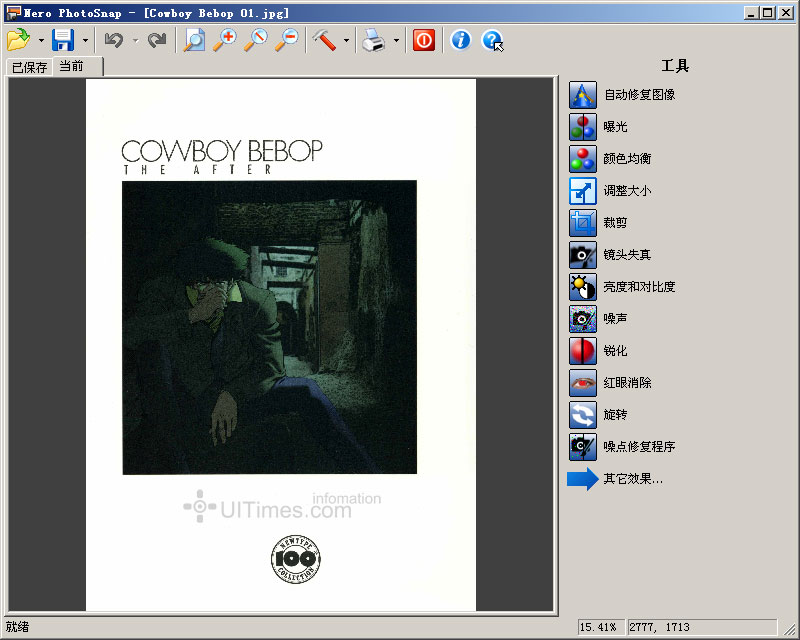800x640 pixels.
Task: Expand the Print dropdown arrow
Action: (x=396, y=40)
